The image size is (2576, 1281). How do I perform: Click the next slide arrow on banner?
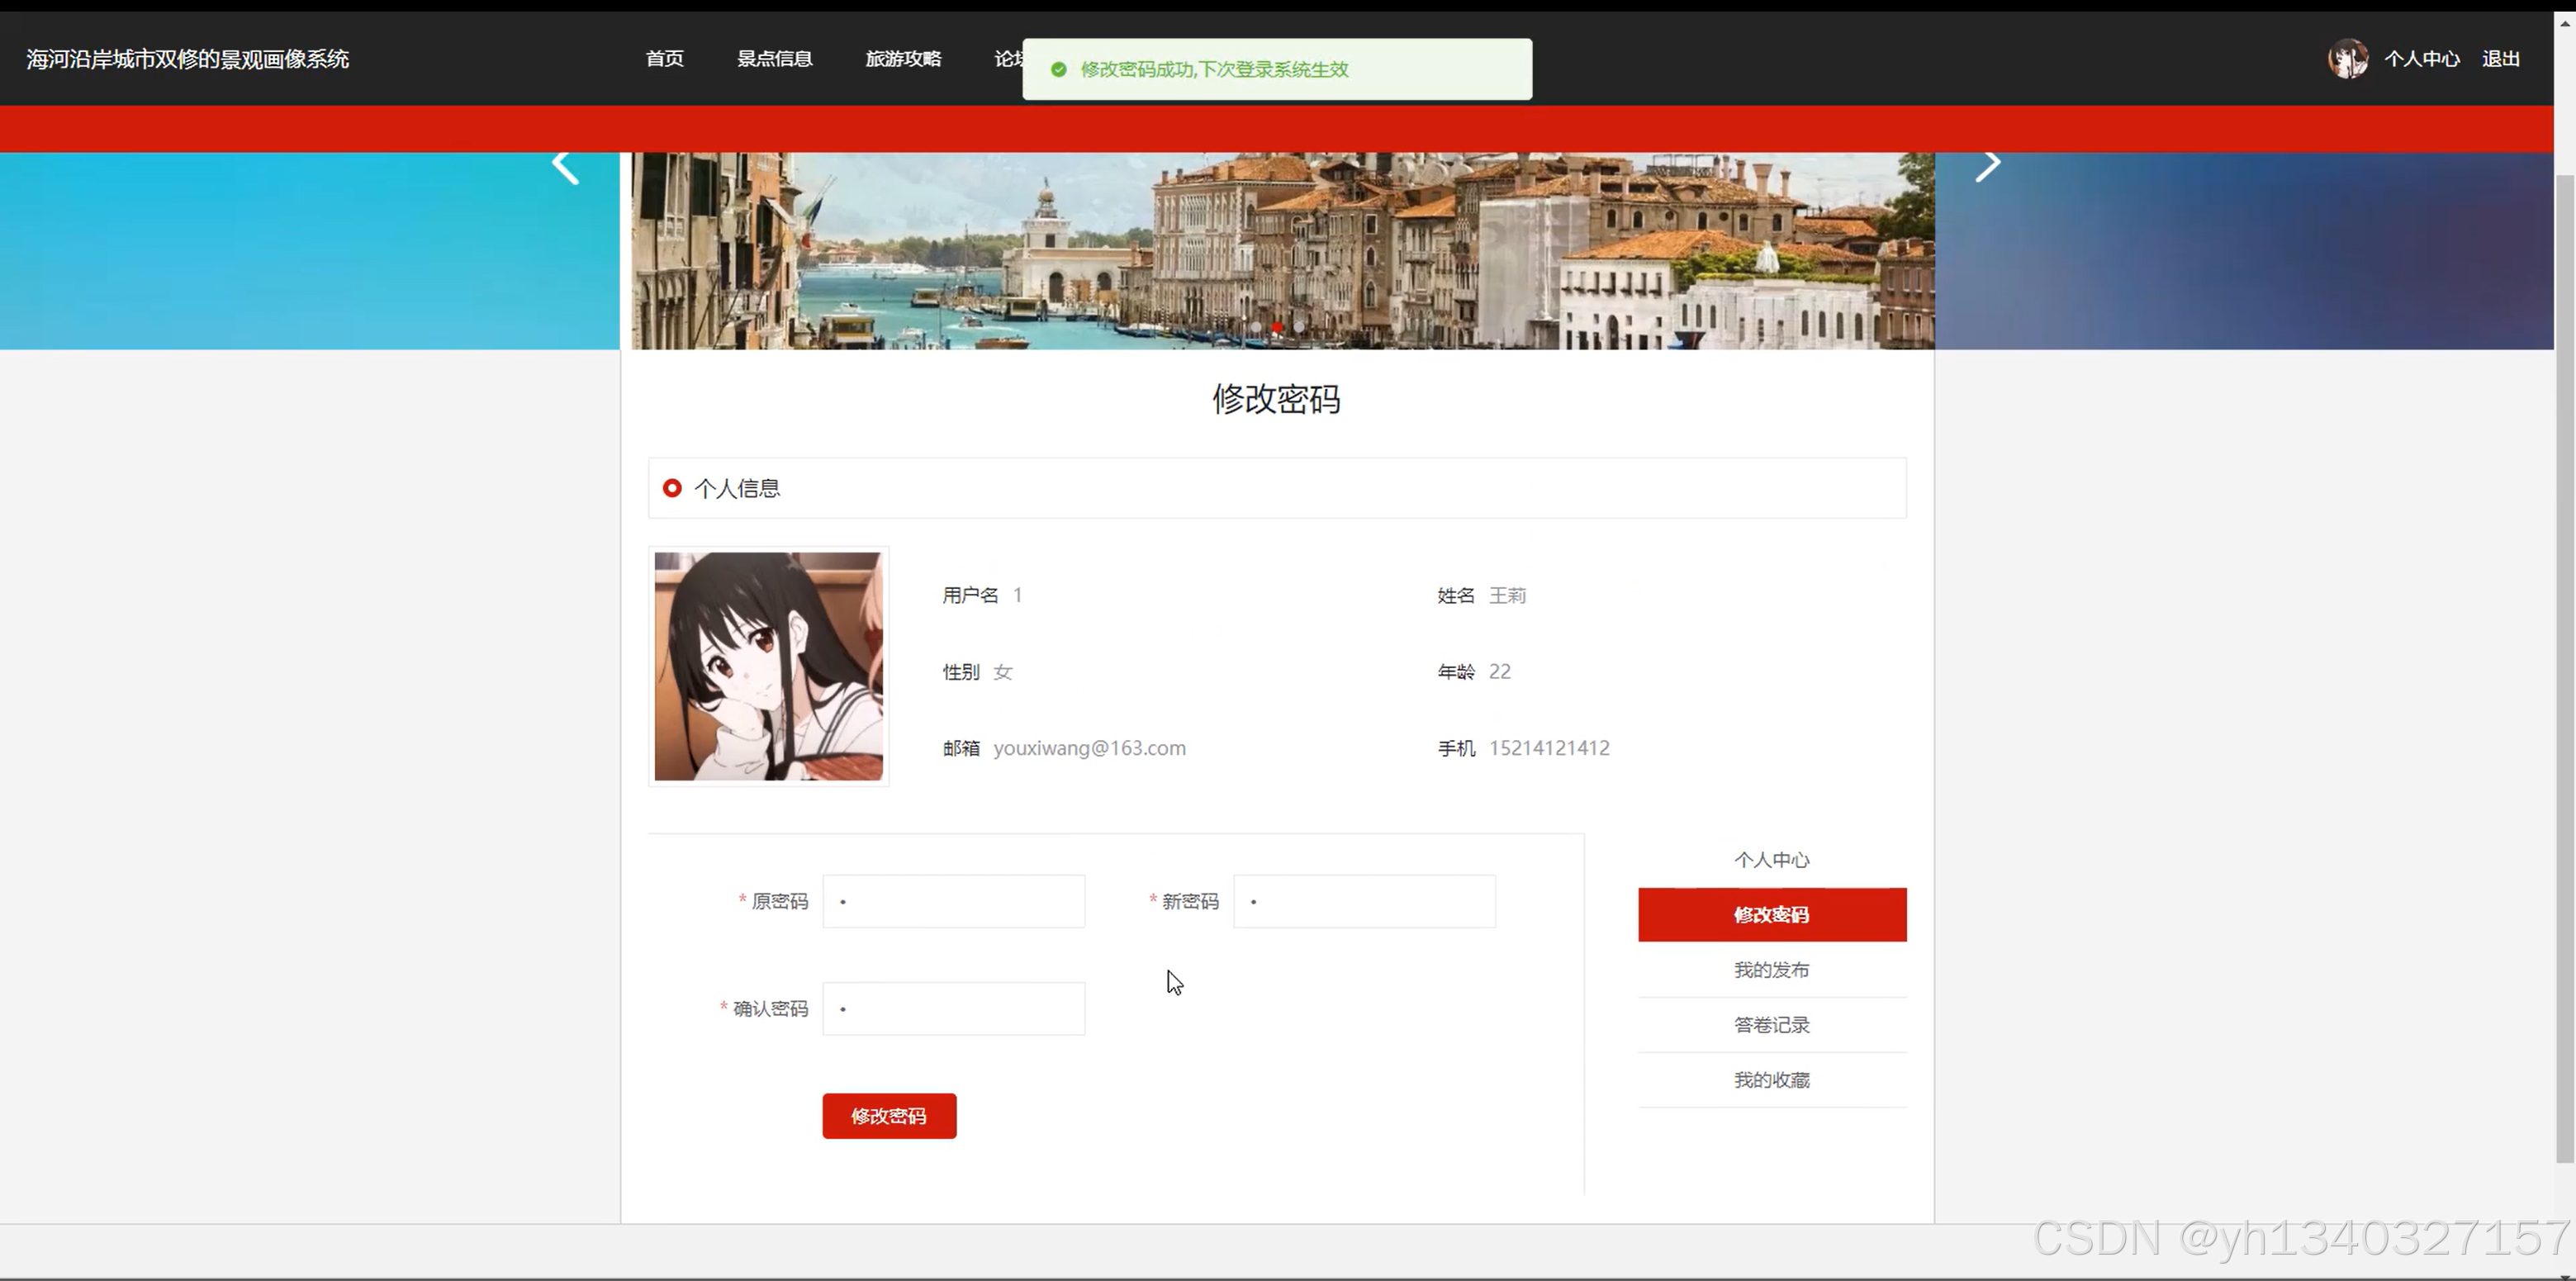pyautogui.click(x=1987, y=167)
